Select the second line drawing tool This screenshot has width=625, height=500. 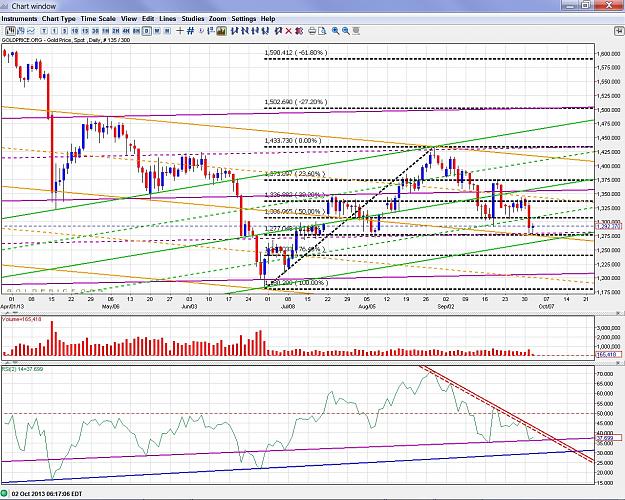(x=245, y=31)
